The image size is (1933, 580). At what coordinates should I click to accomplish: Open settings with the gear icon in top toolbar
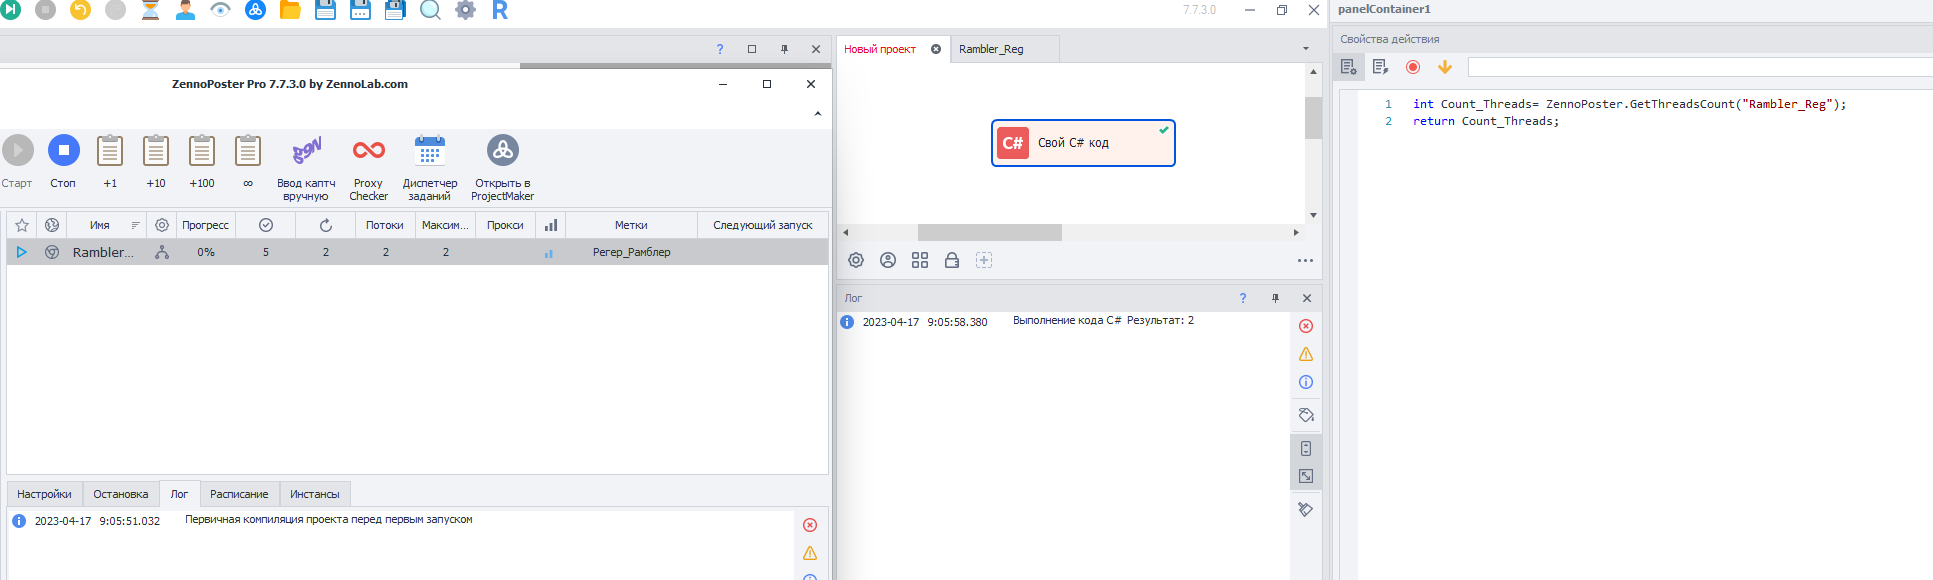[465, 10]
